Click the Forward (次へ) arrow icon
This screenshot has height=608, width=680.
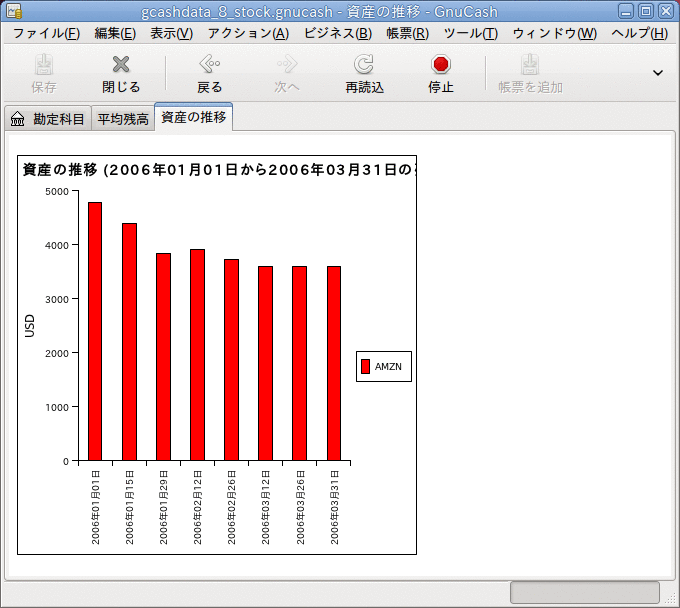pos(287,66)
